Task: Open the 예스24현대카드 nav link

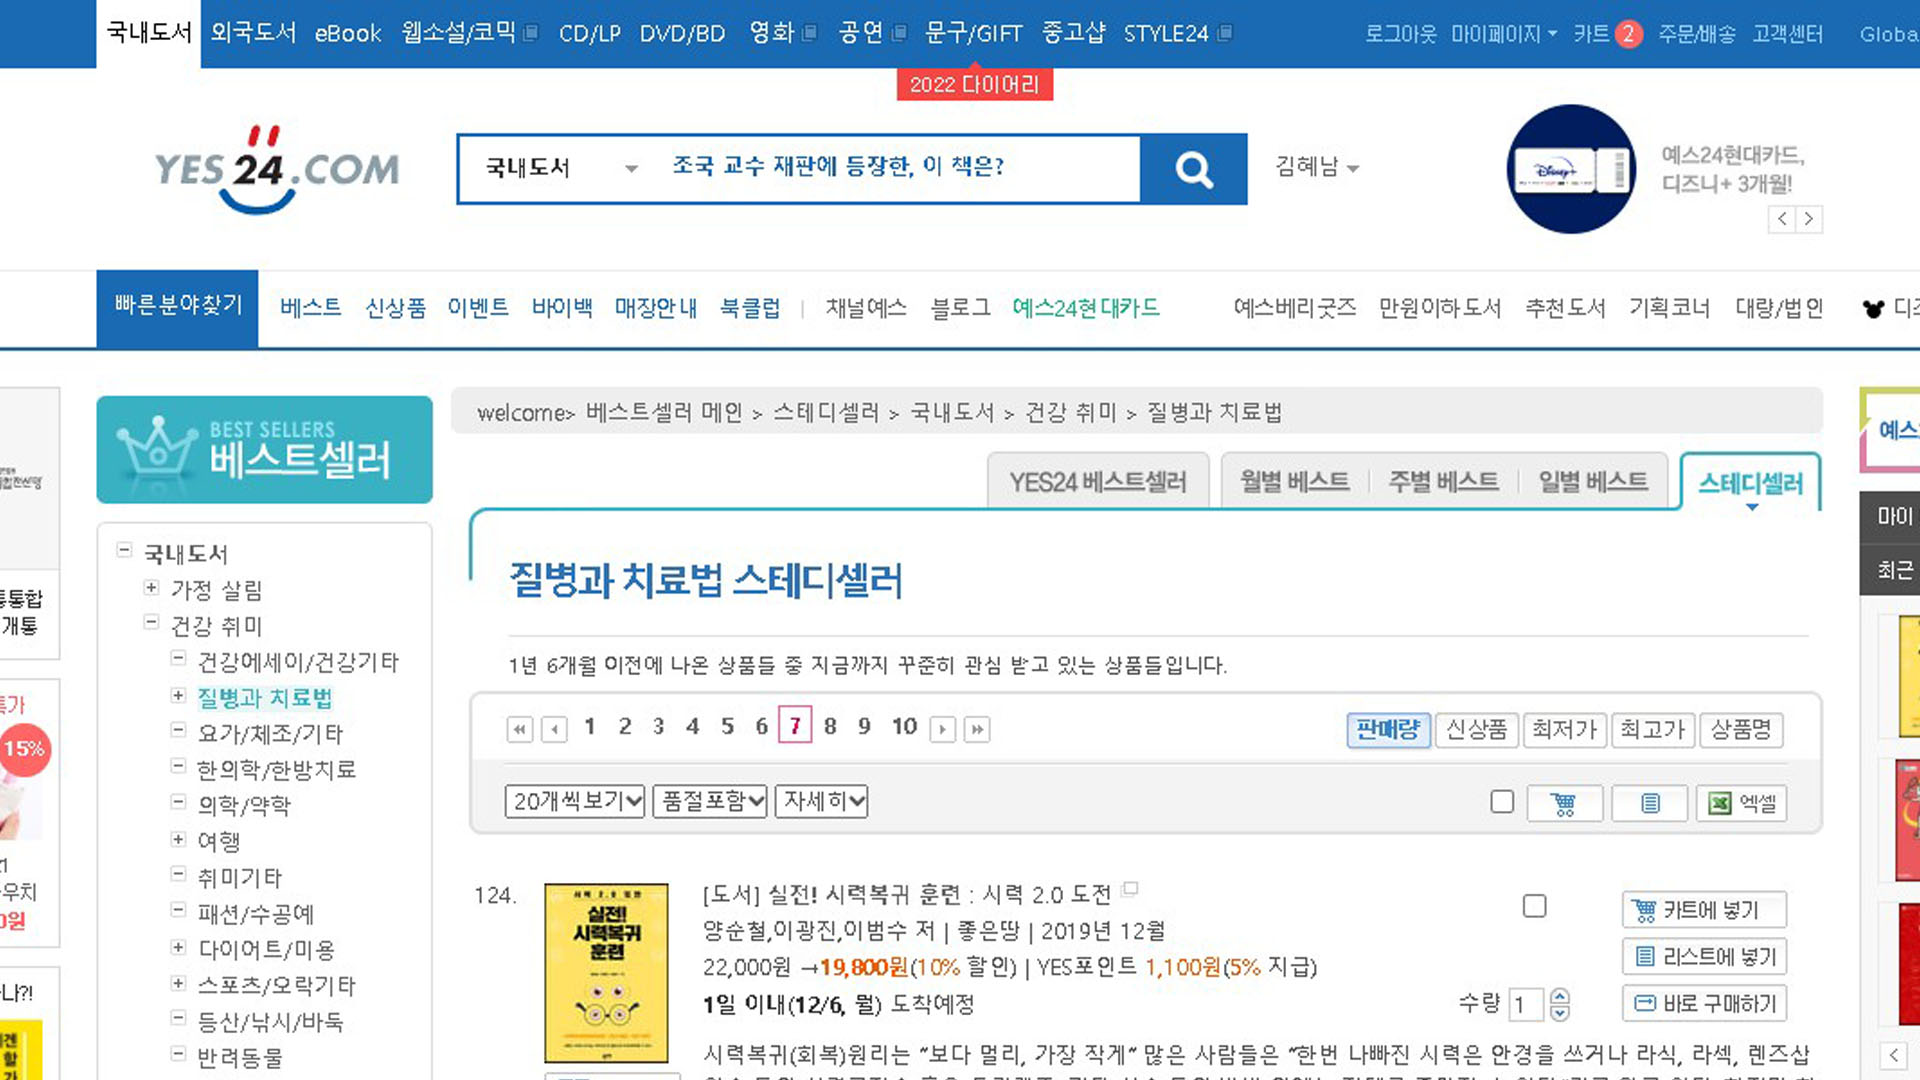Action: [1086, 308]
